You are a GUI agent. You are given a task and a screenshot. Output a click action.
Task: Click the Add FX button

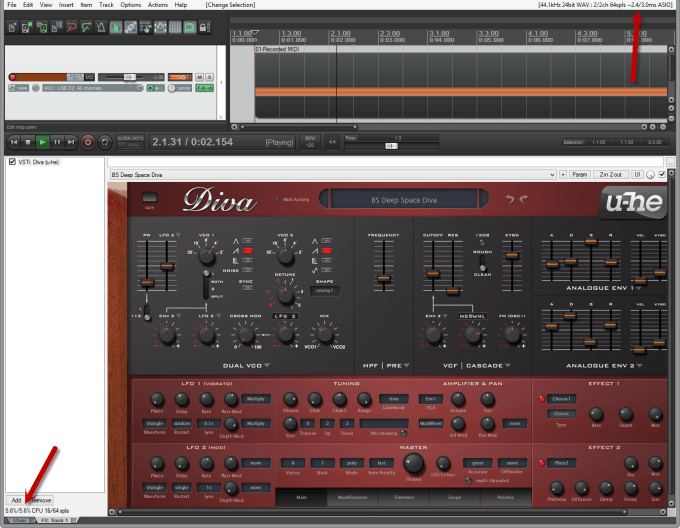click(x=16, y=499)
